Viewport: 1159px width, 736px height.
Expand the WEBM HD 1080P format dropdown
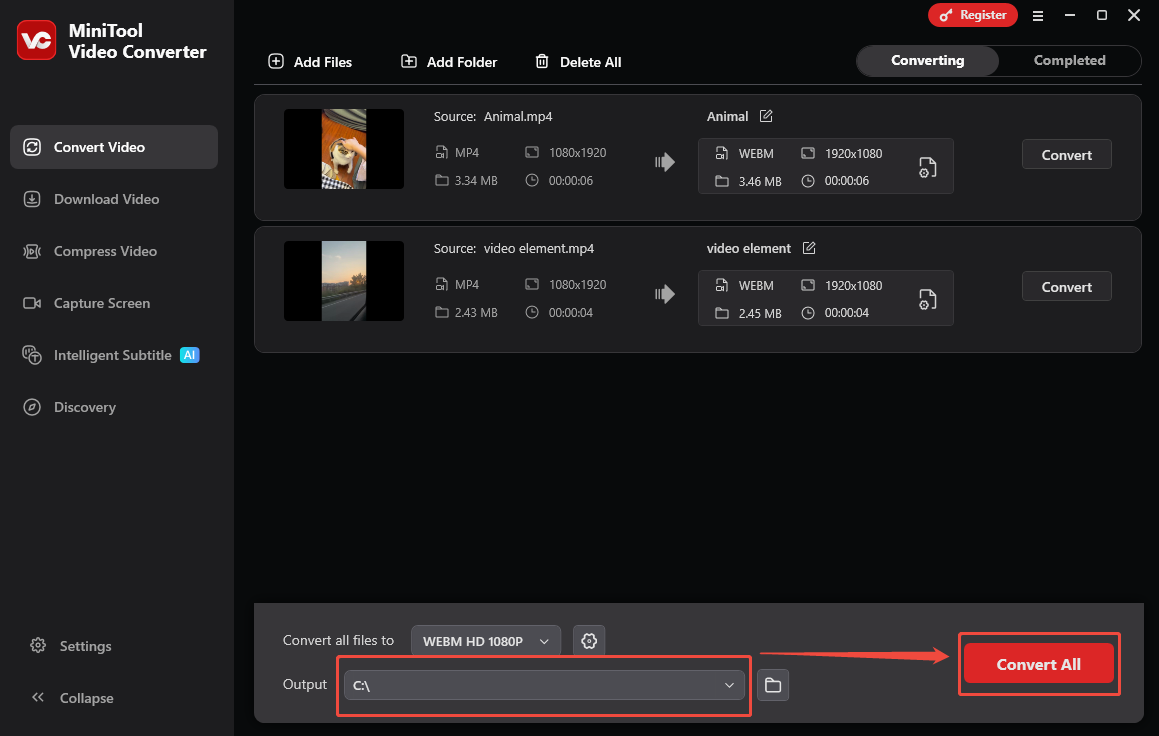click(x=485, y=640)
